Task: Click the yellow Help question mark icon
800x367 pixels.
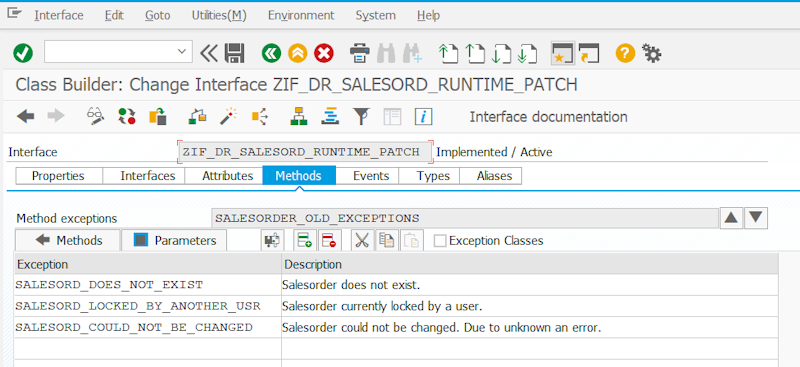Action: (x=625, y=53)
